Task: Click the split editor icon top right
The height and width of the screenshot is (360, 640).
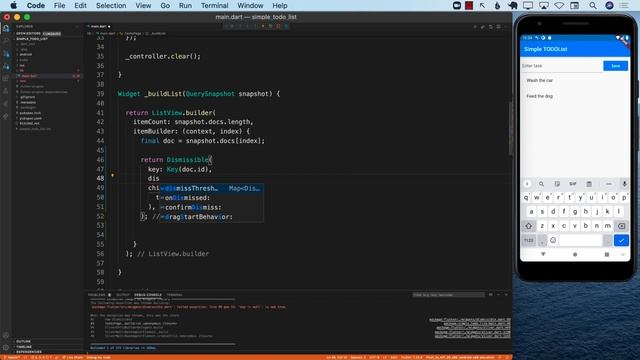Action: pyautogui.click(x=498, y=27)
